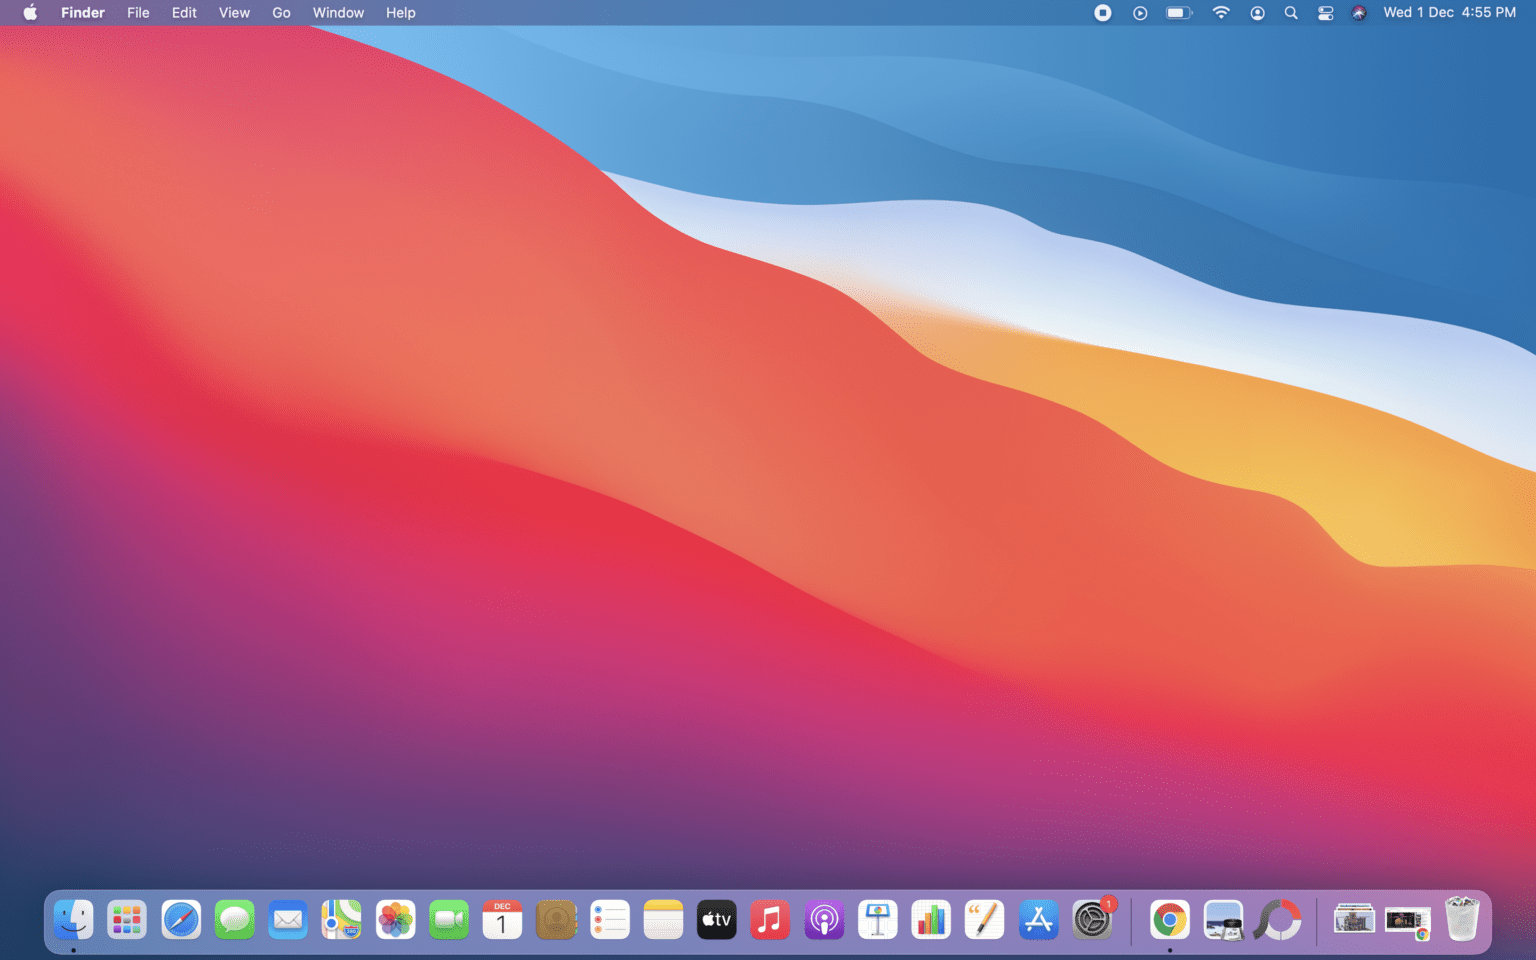Image resolution: width=1536 pixels, height=960 pixels.
Task: Open System Preferences showing the notification badge
Action: pos(1092,919)
